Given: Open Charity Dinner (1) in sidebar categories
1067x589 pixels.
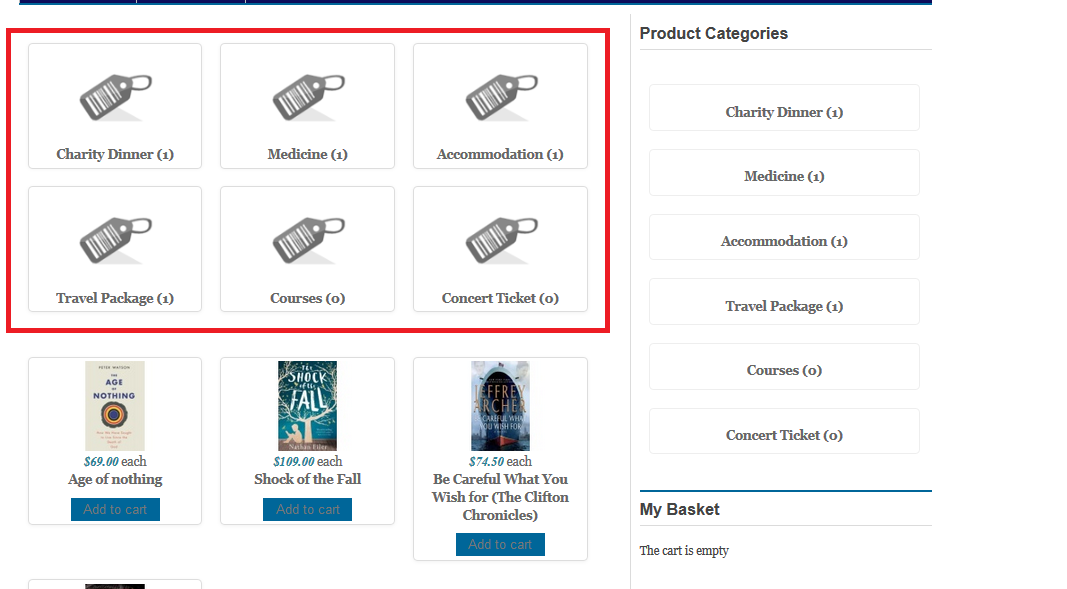Looking at the screenshot, I should click(x=784, y=112).
